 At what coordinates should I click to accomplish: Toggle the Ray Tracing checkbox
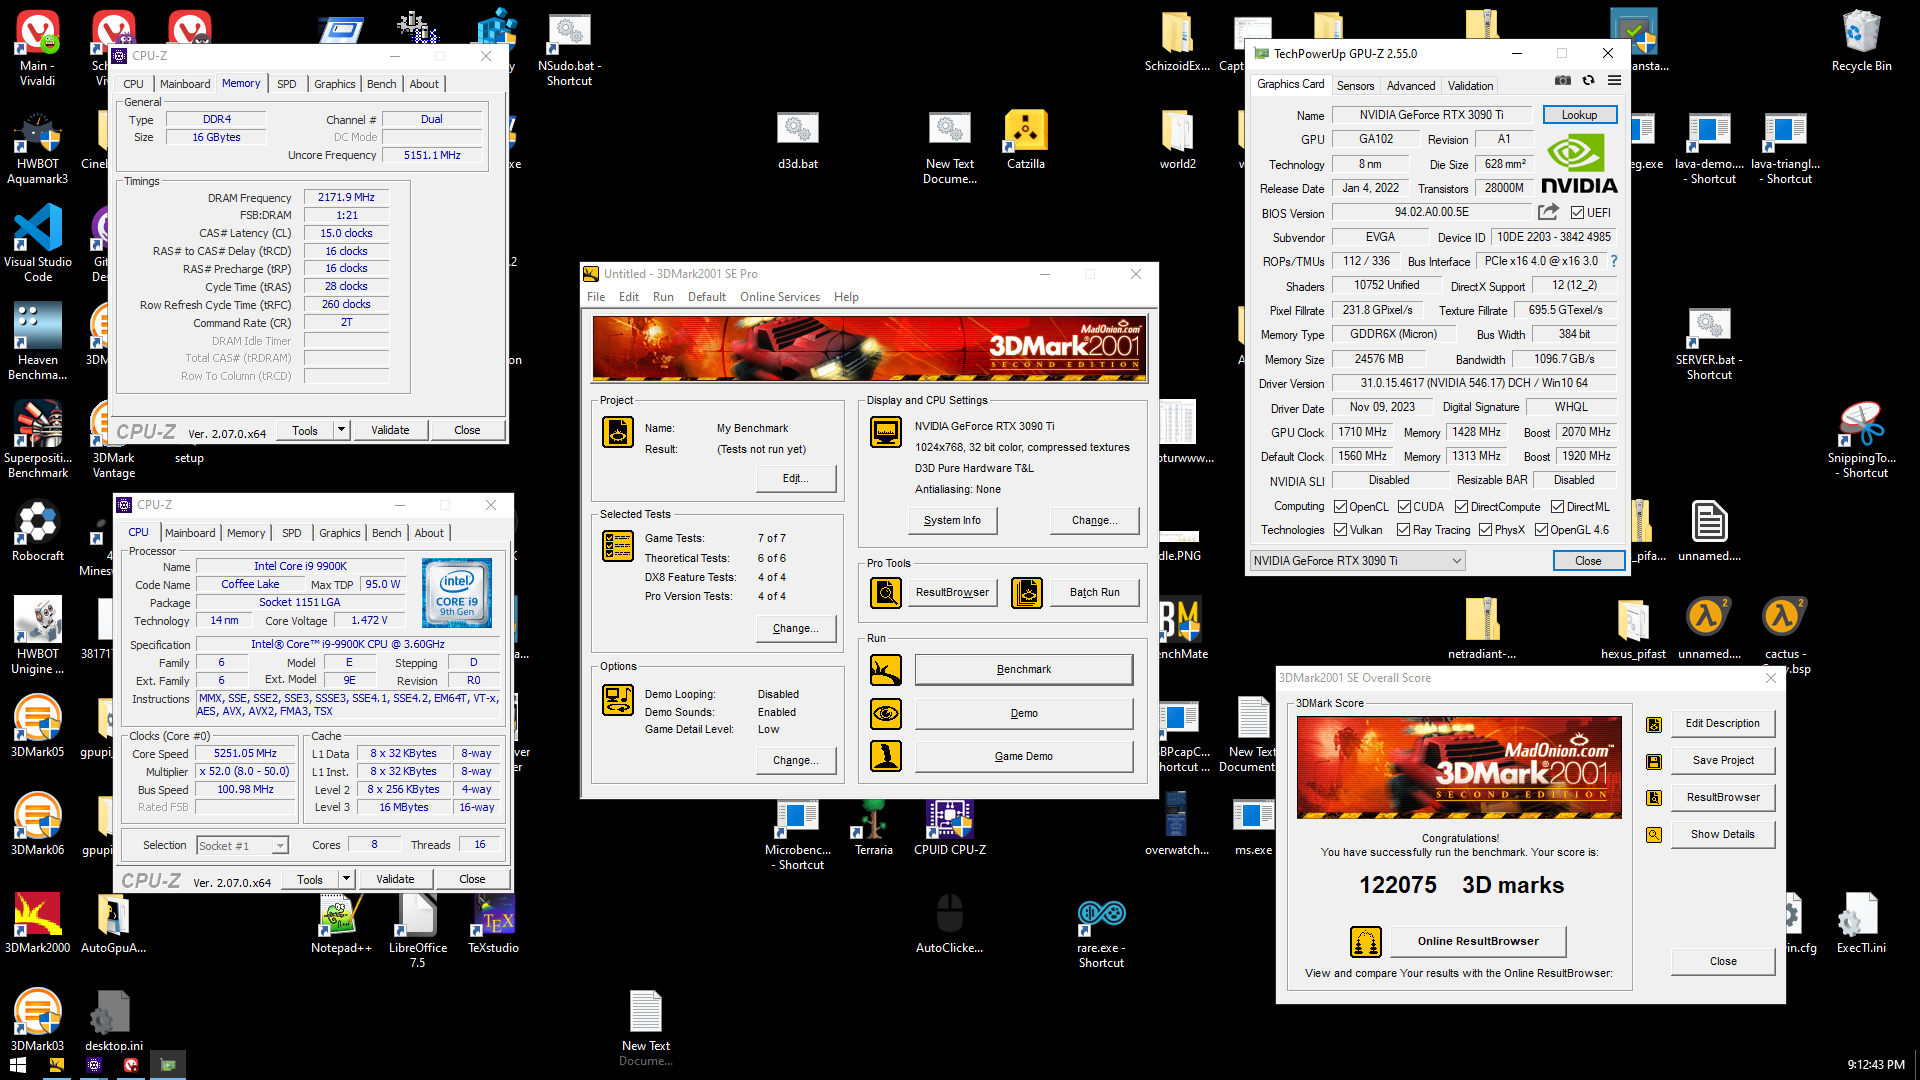pos(1403,530)
